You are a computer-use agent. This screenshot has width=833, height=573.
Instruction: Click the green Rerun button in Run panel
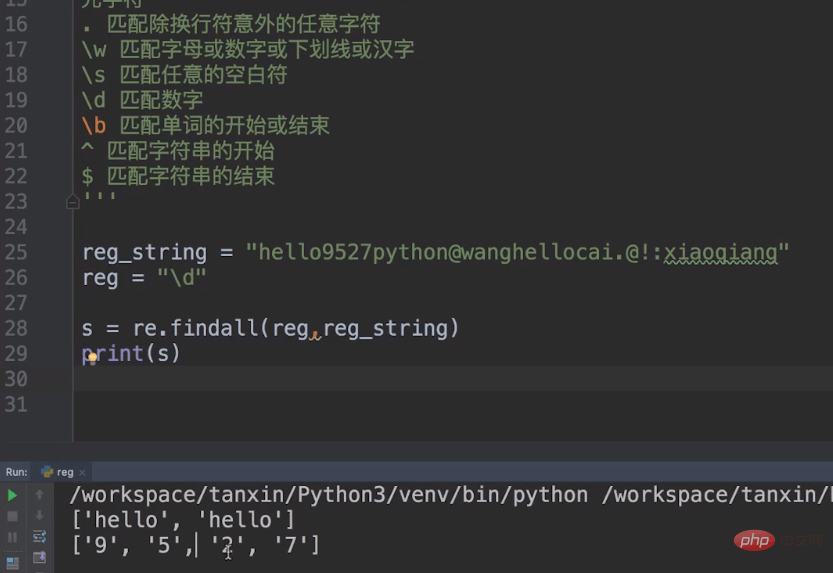point(12,495)
